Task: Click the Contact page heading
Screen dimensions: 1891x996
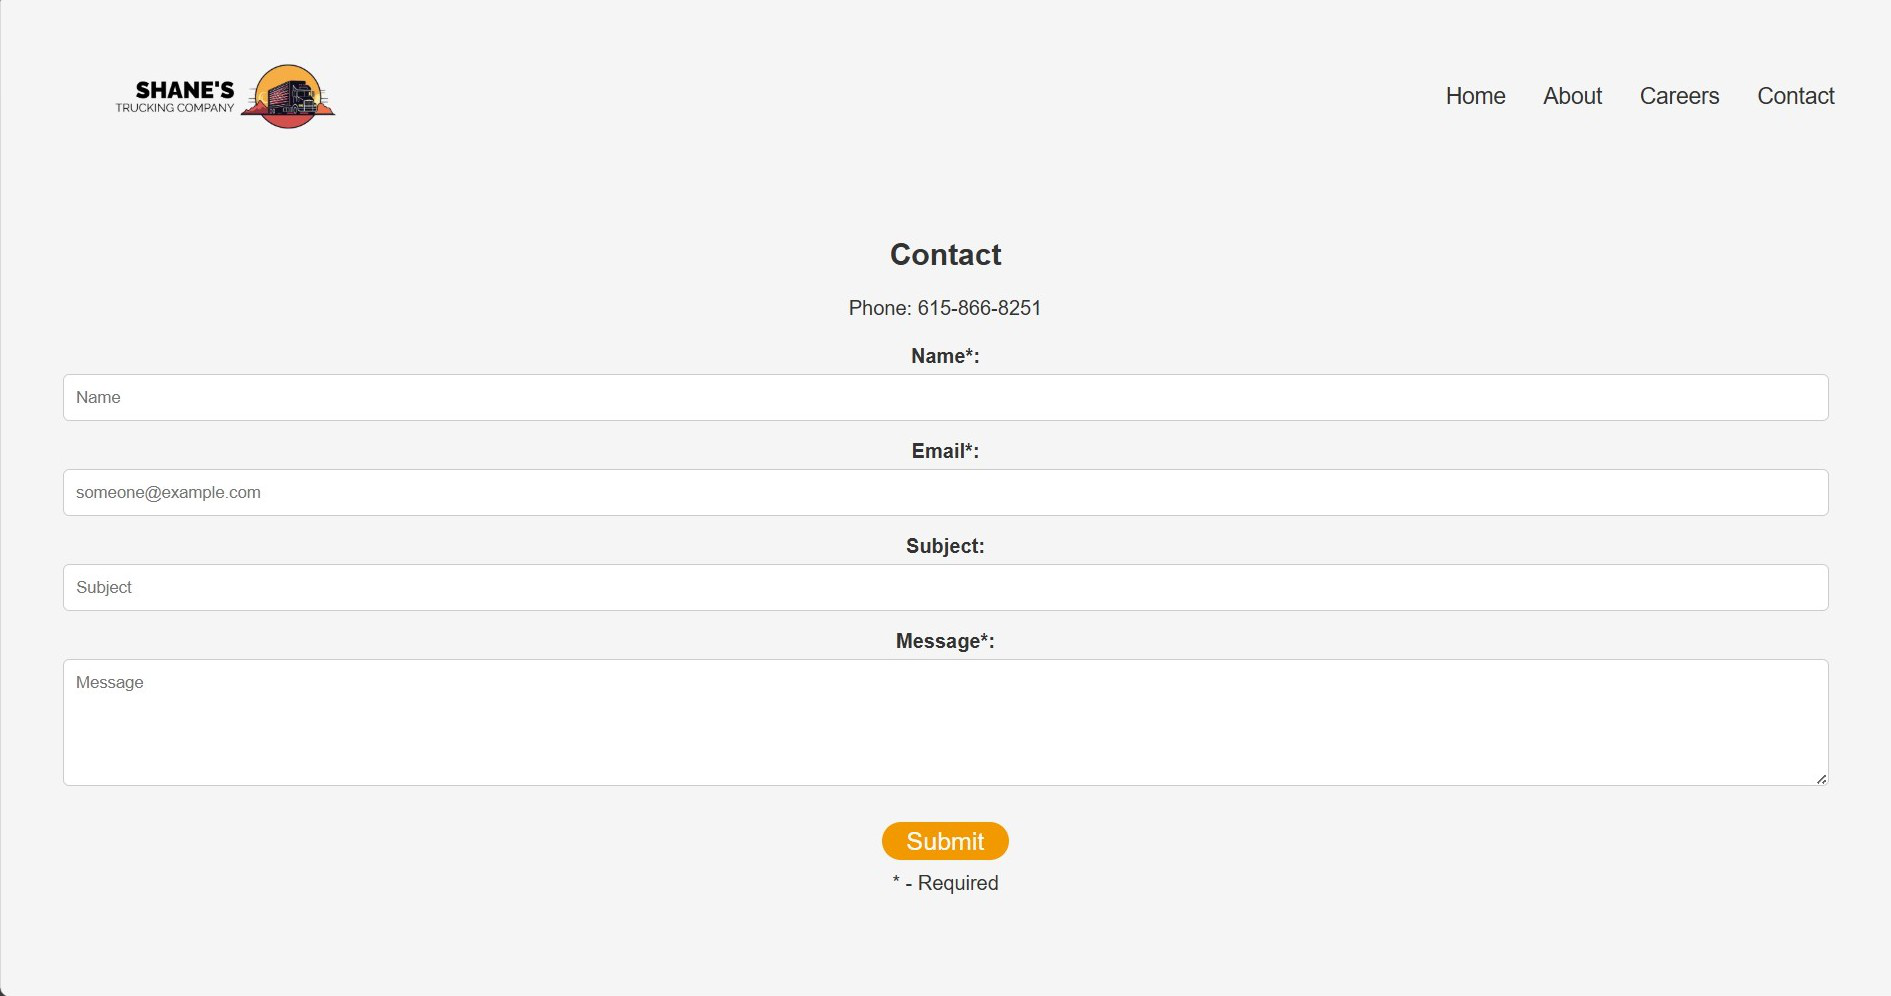Action: (x=945, y=255)
